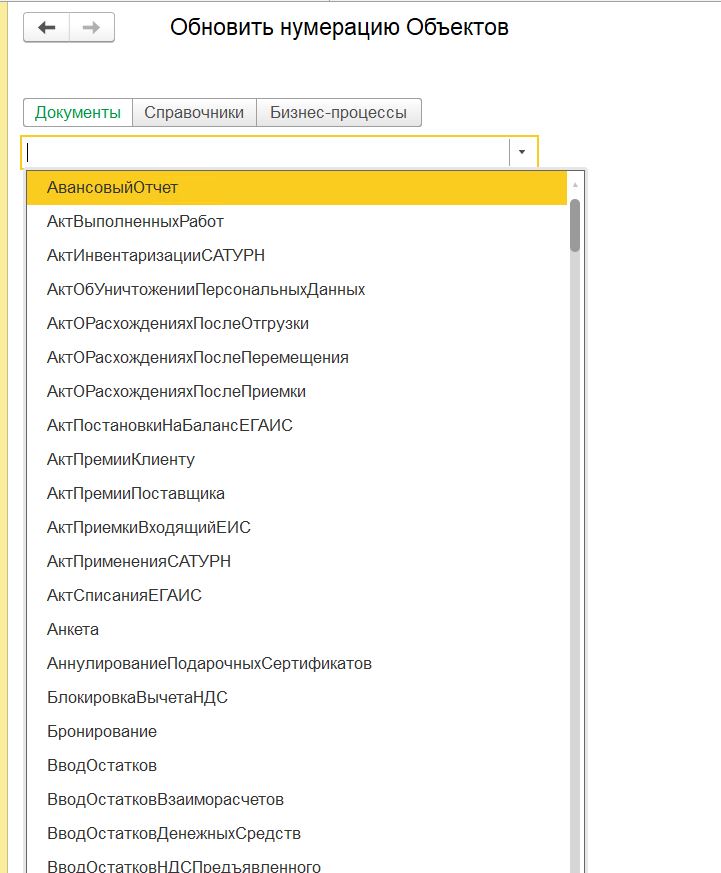Pick АктПриемкиВходящийЕИС
The height and width of the screenshot is (873, 721).
click(x=297, y=527)
